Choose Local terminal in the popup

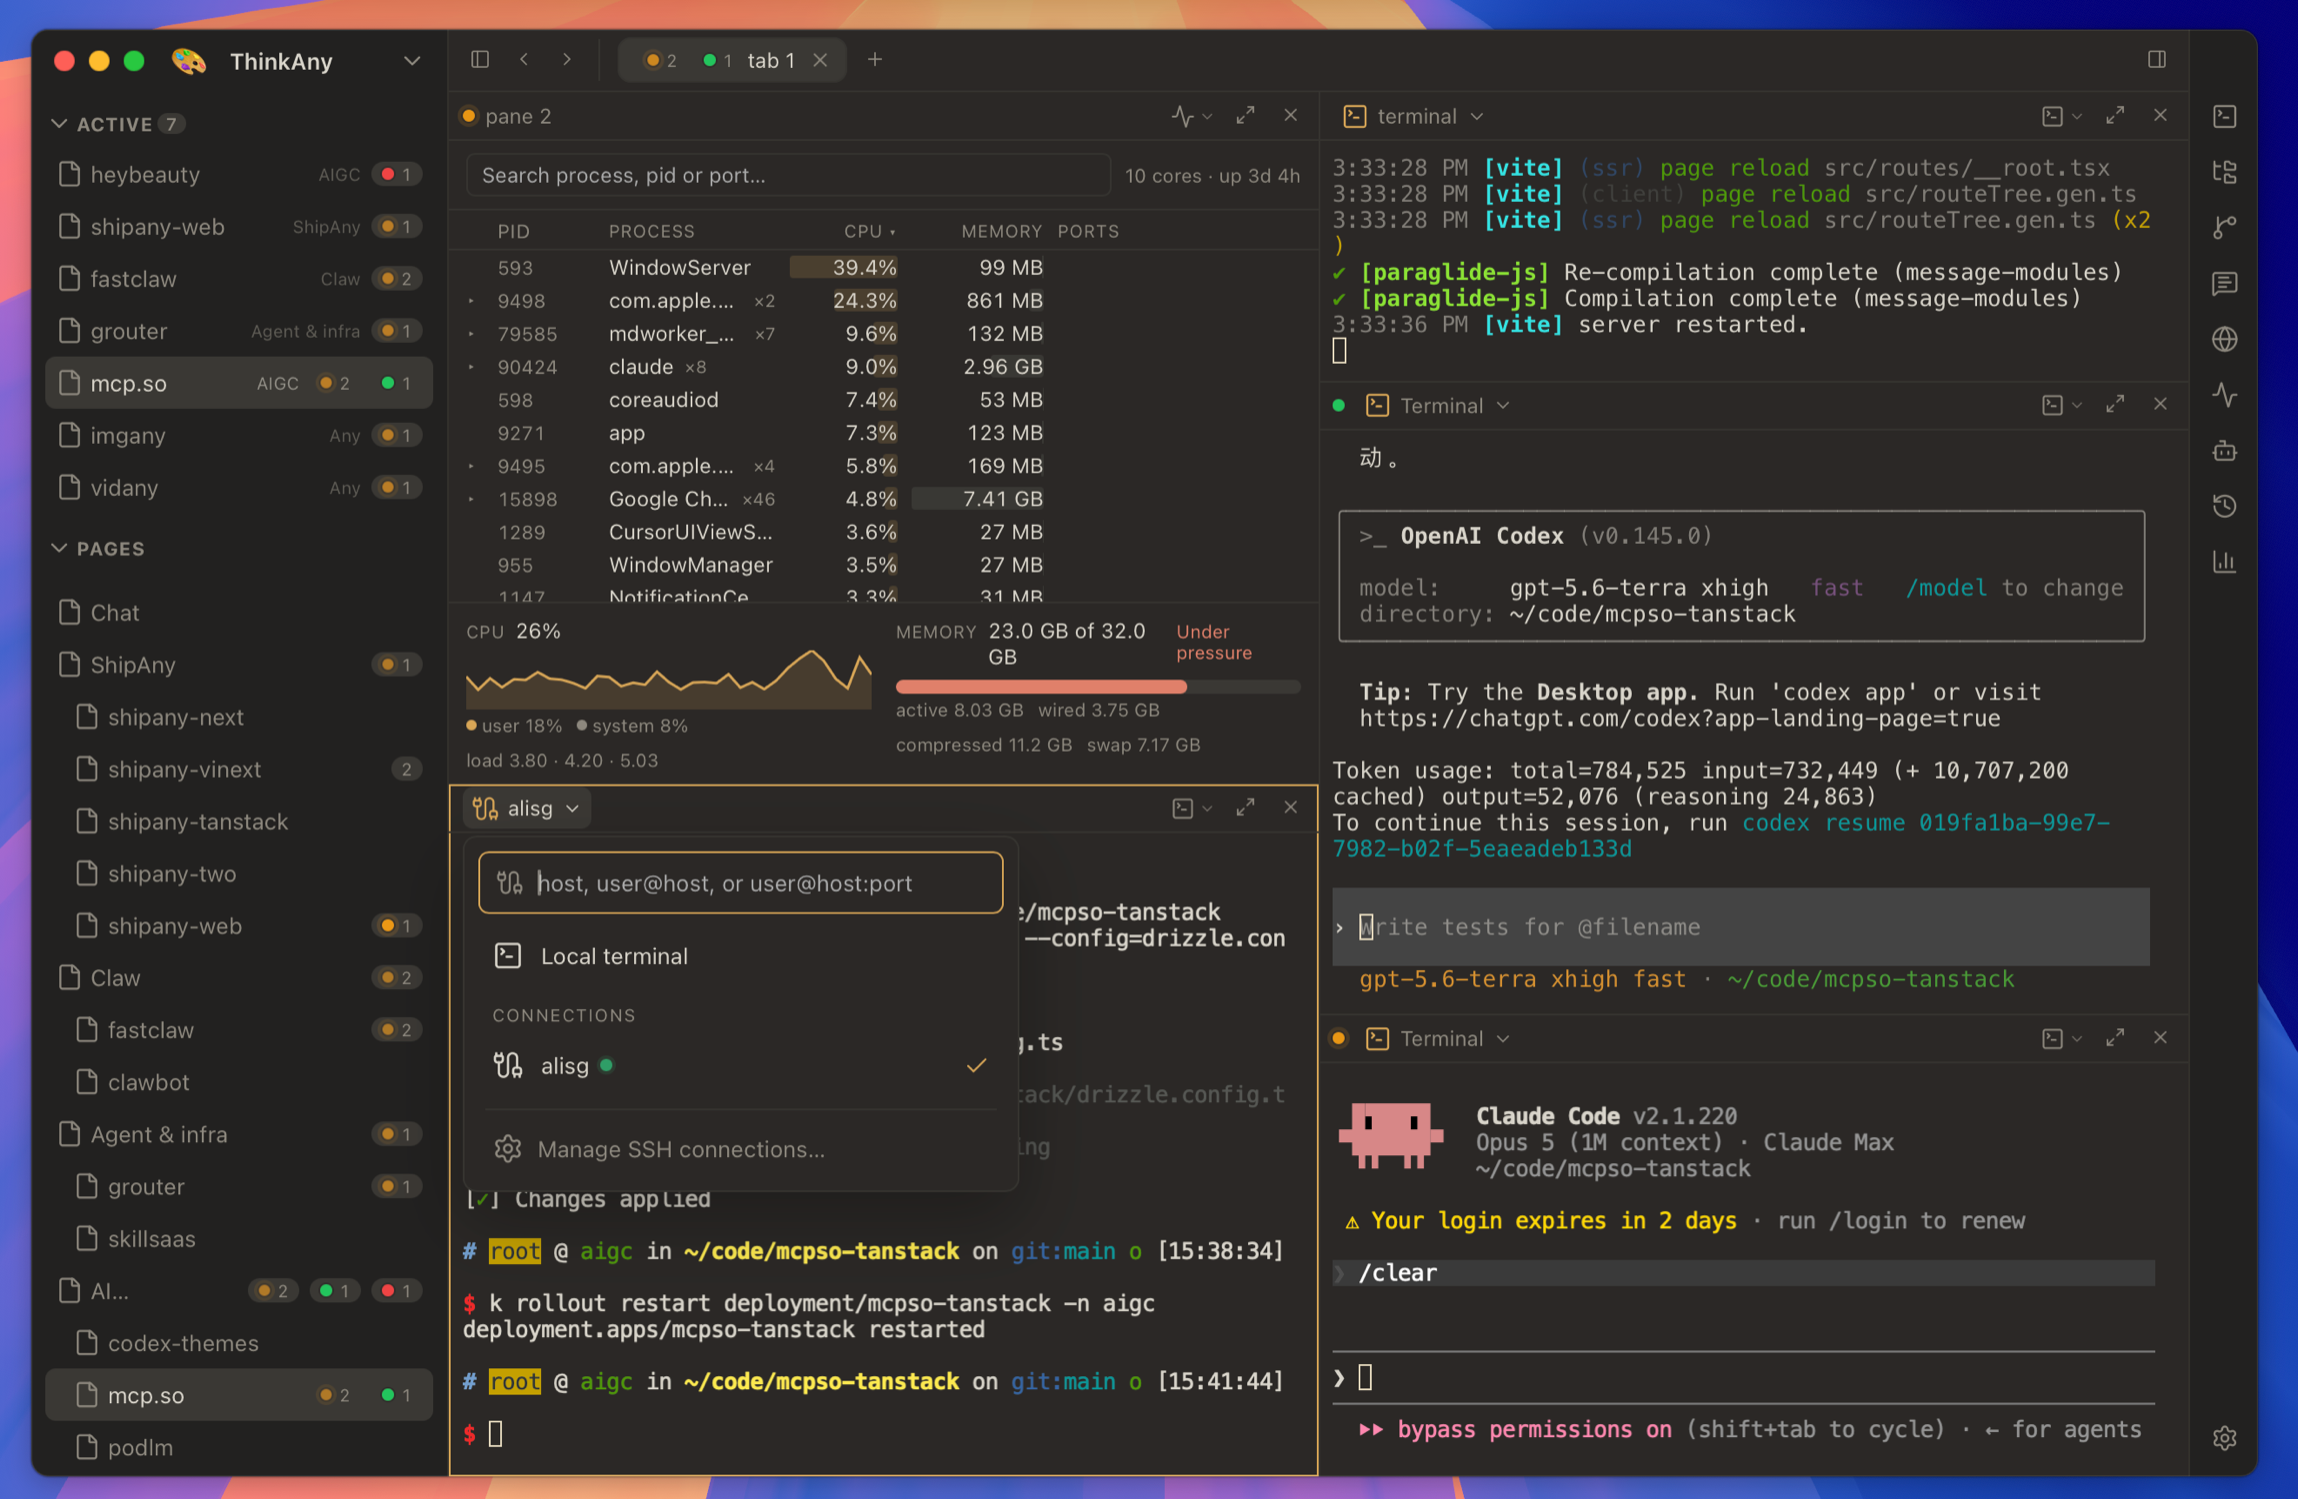[x=741, y=956]
